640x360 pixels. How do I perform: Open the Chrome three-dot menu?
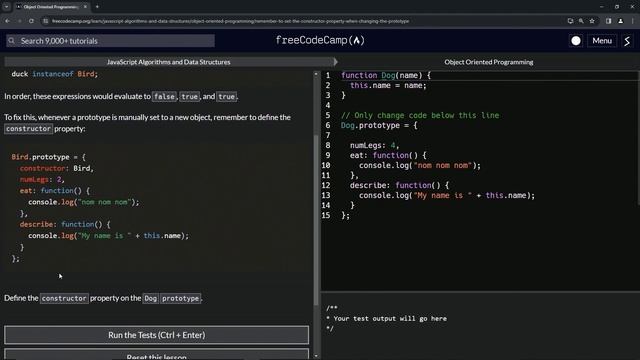point(632,21)
